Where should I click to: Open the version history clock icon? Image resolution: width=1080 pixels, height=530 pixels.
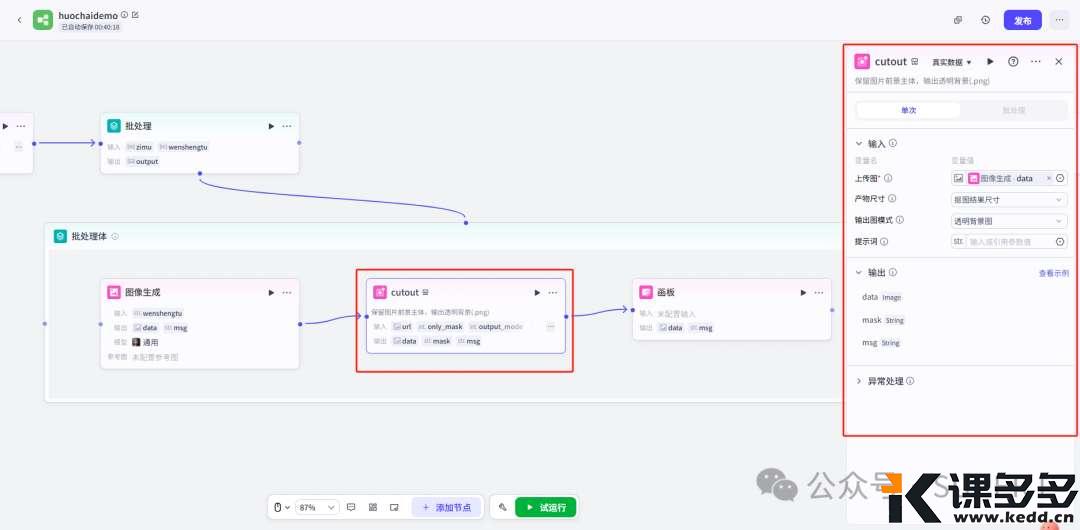pos(985,20)
